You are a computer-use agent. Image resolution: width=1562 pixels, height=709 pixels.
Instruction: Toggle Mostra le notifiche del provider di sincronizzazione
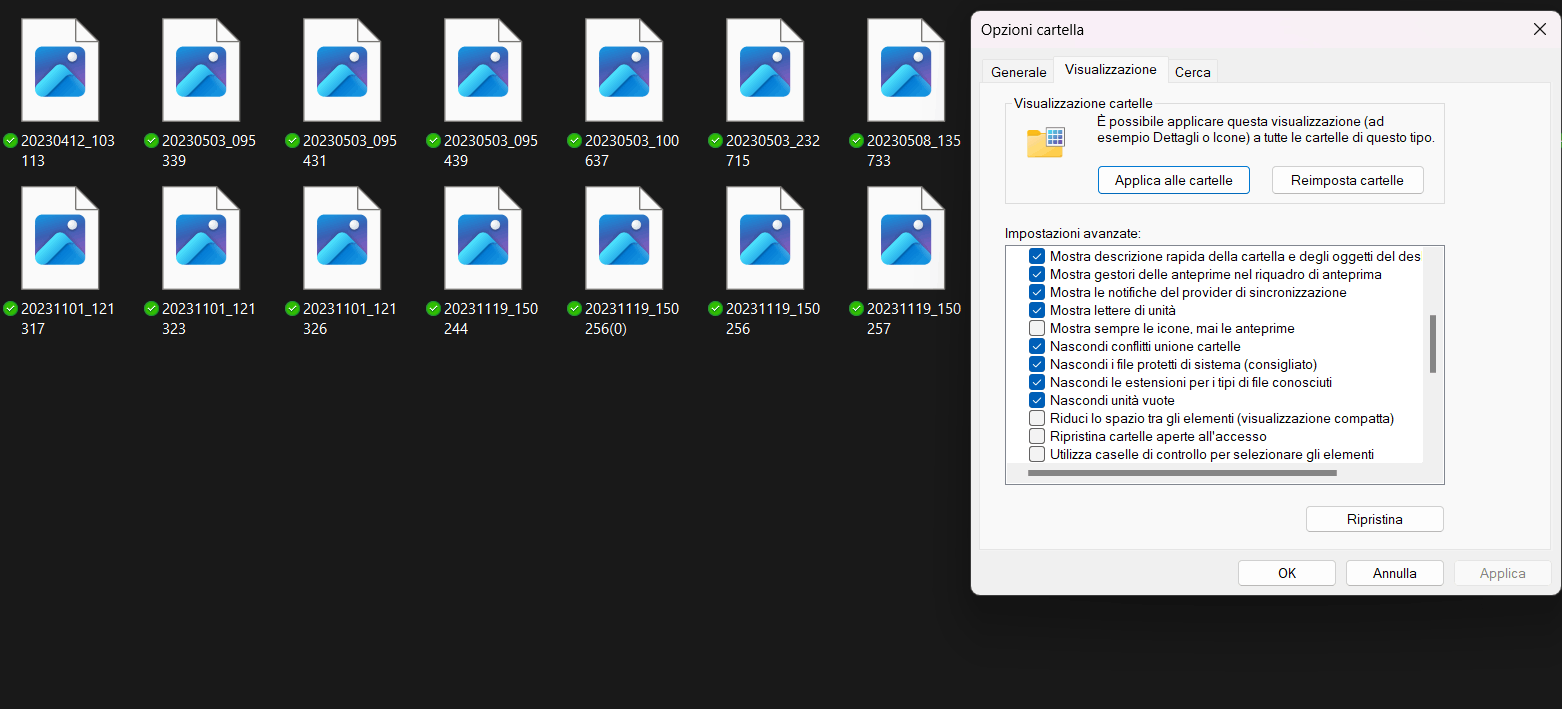point(1037,292)
